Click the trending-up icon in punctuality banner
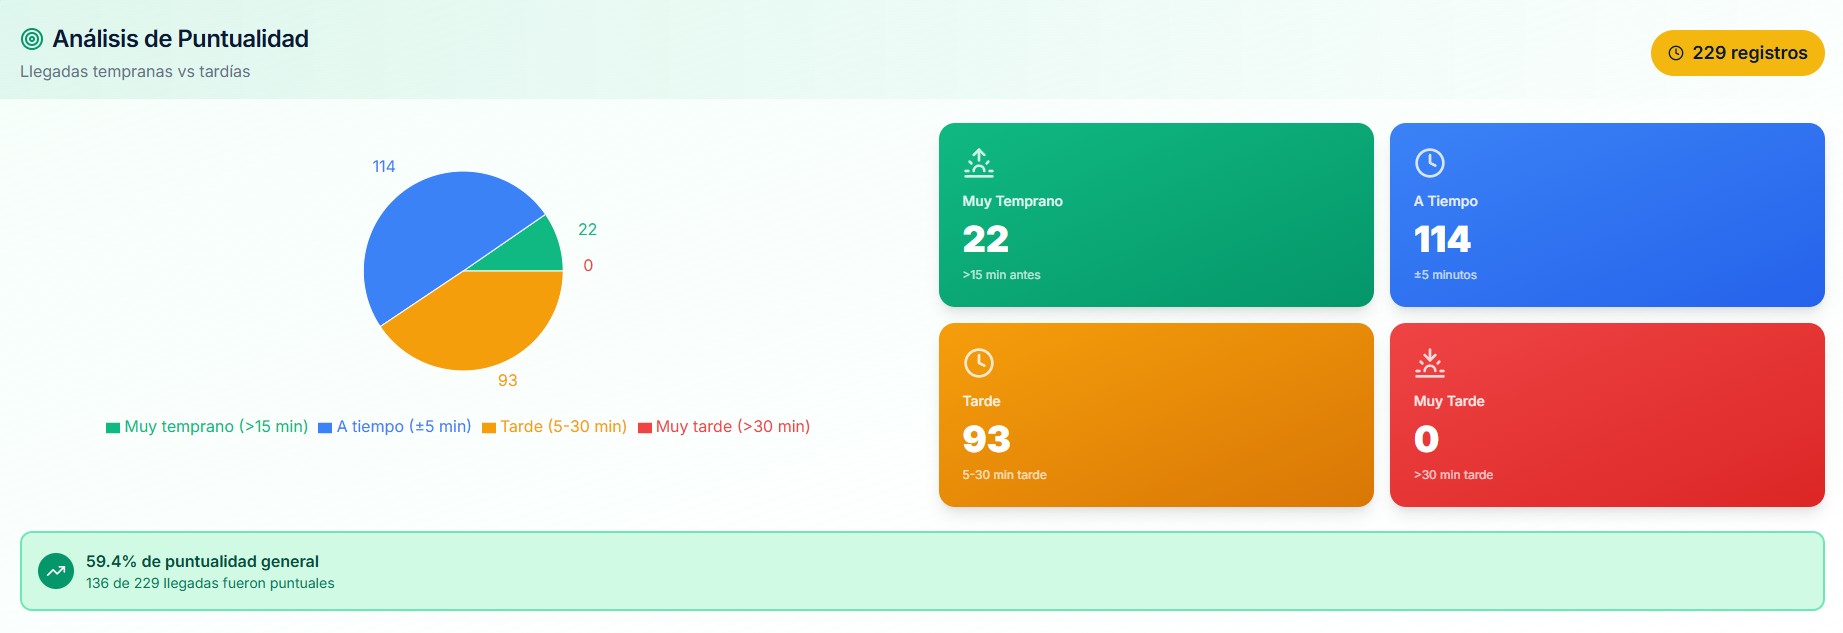Image resolution: width=1843 pixels, height=633 pixels. [x=56, y=571]
